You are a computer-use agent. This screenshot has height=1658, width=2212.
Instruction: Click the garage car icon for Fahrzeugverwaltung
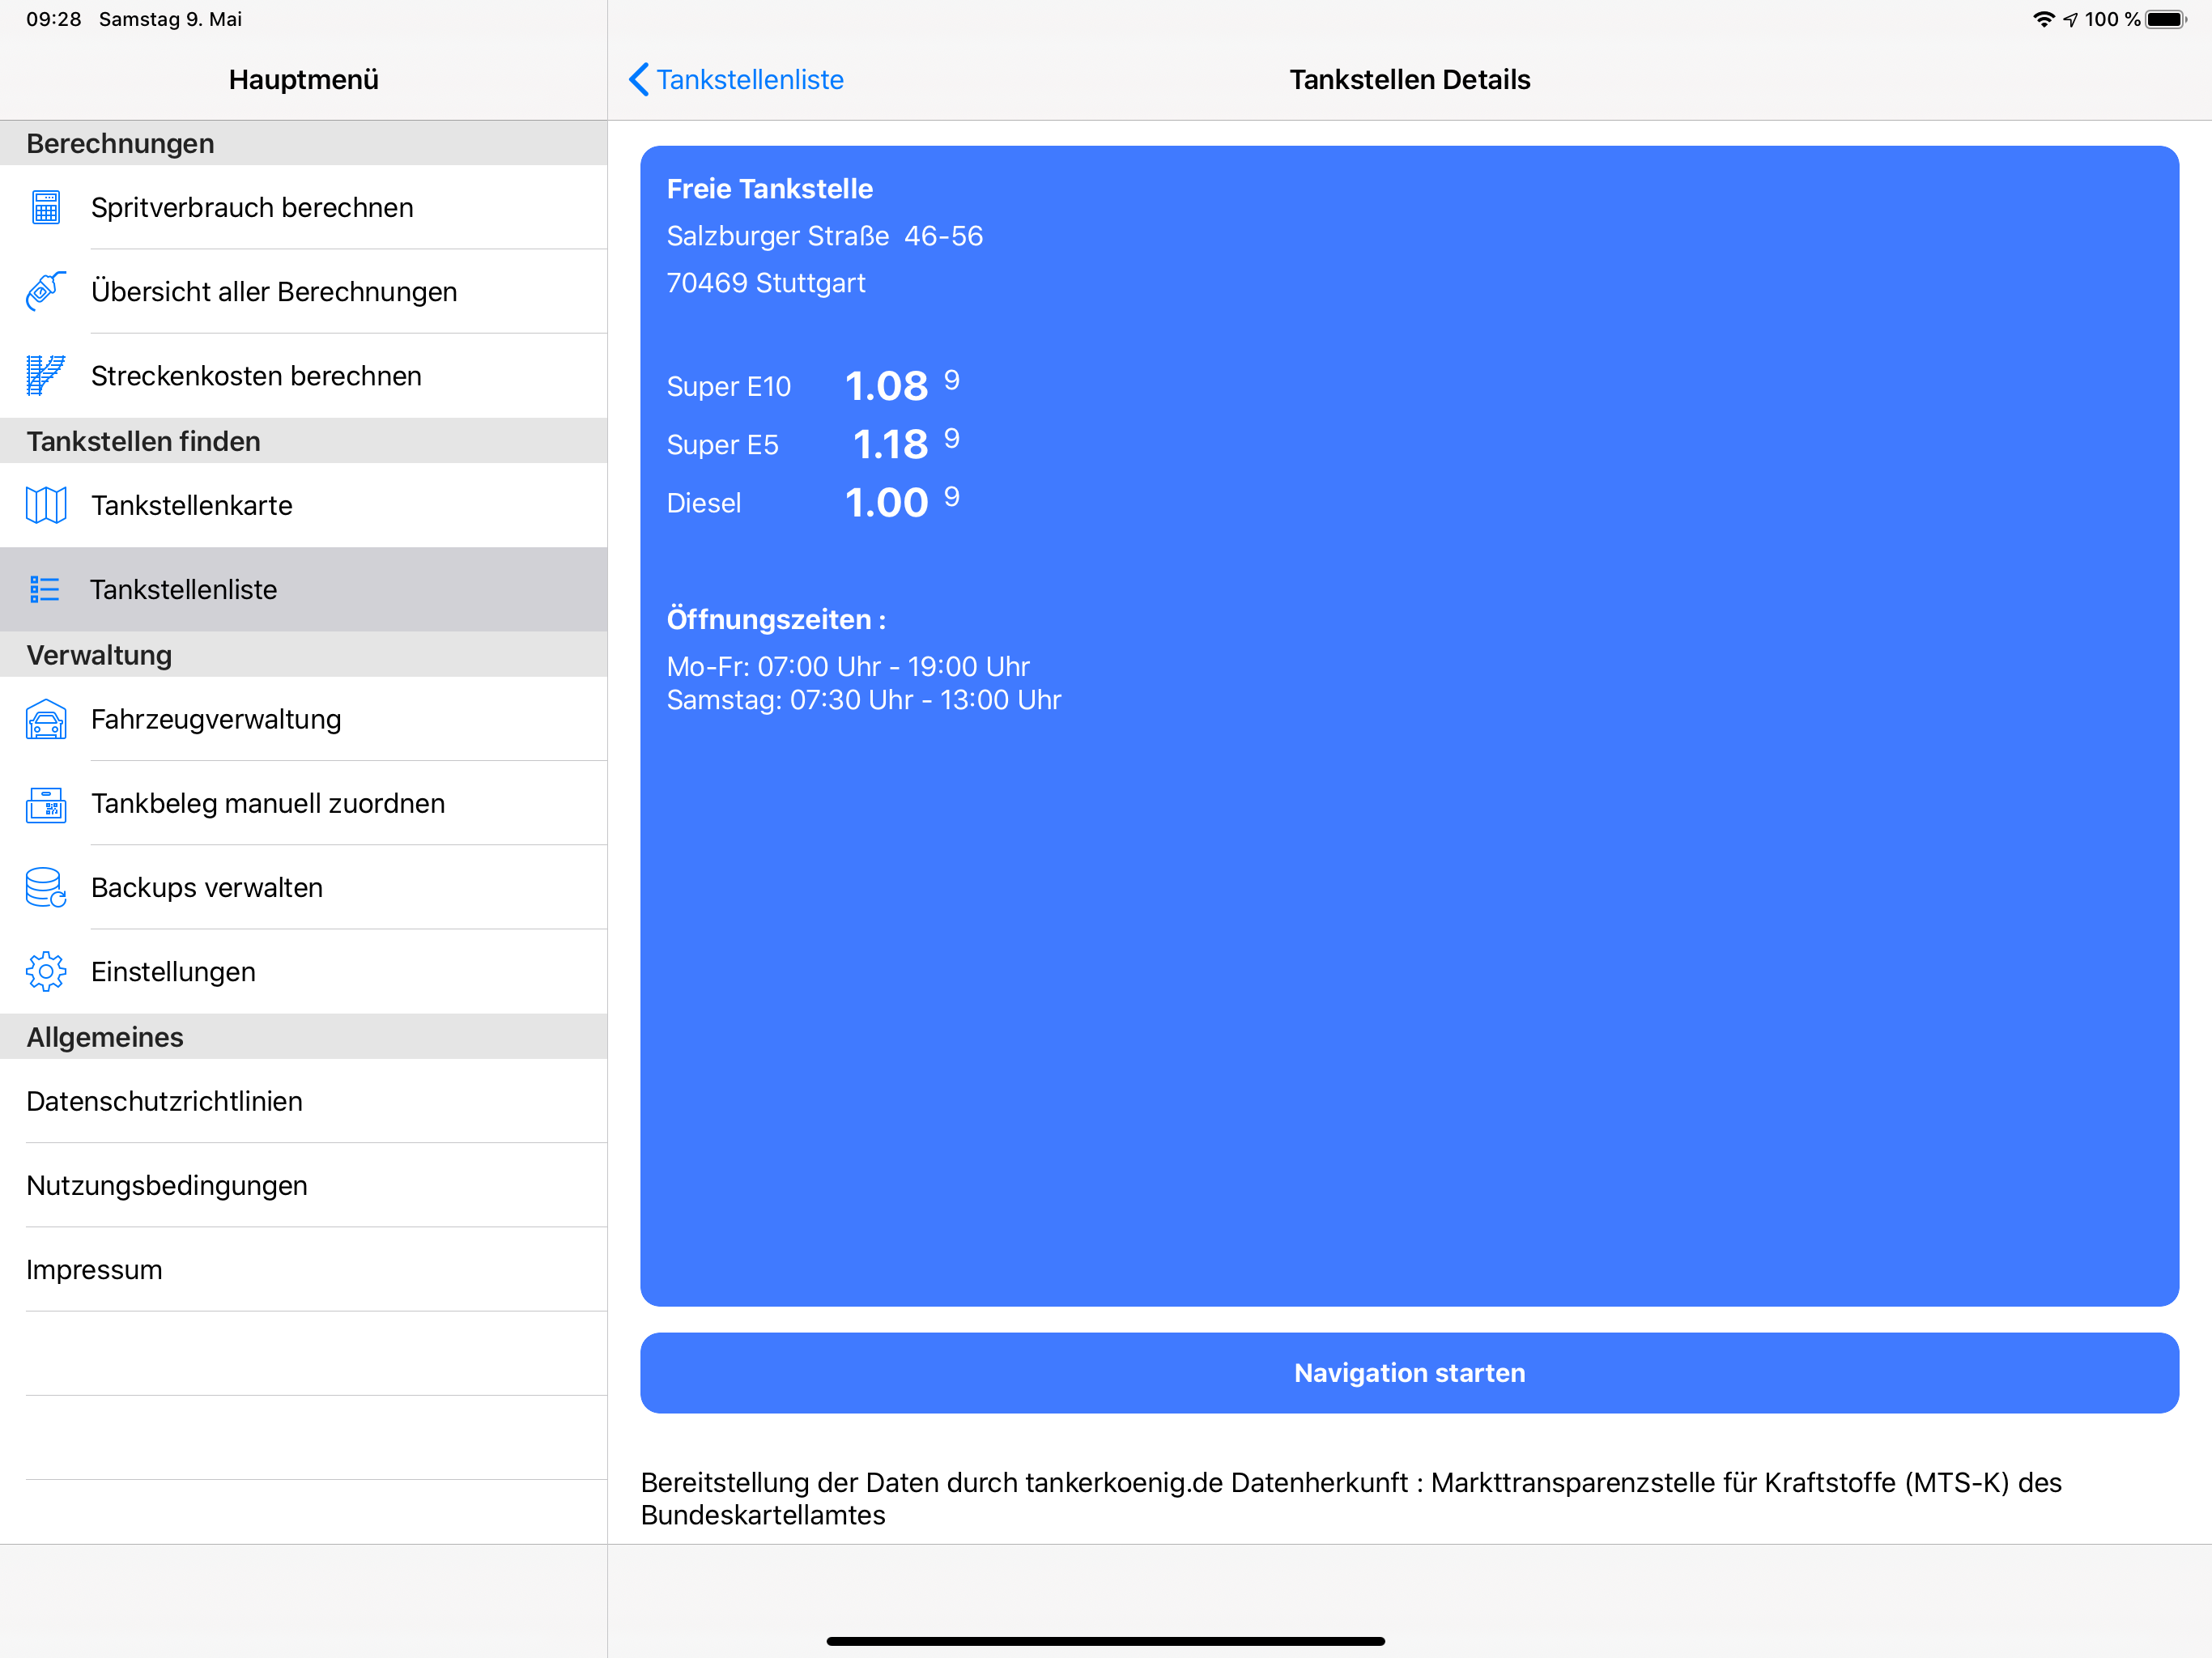46,719
